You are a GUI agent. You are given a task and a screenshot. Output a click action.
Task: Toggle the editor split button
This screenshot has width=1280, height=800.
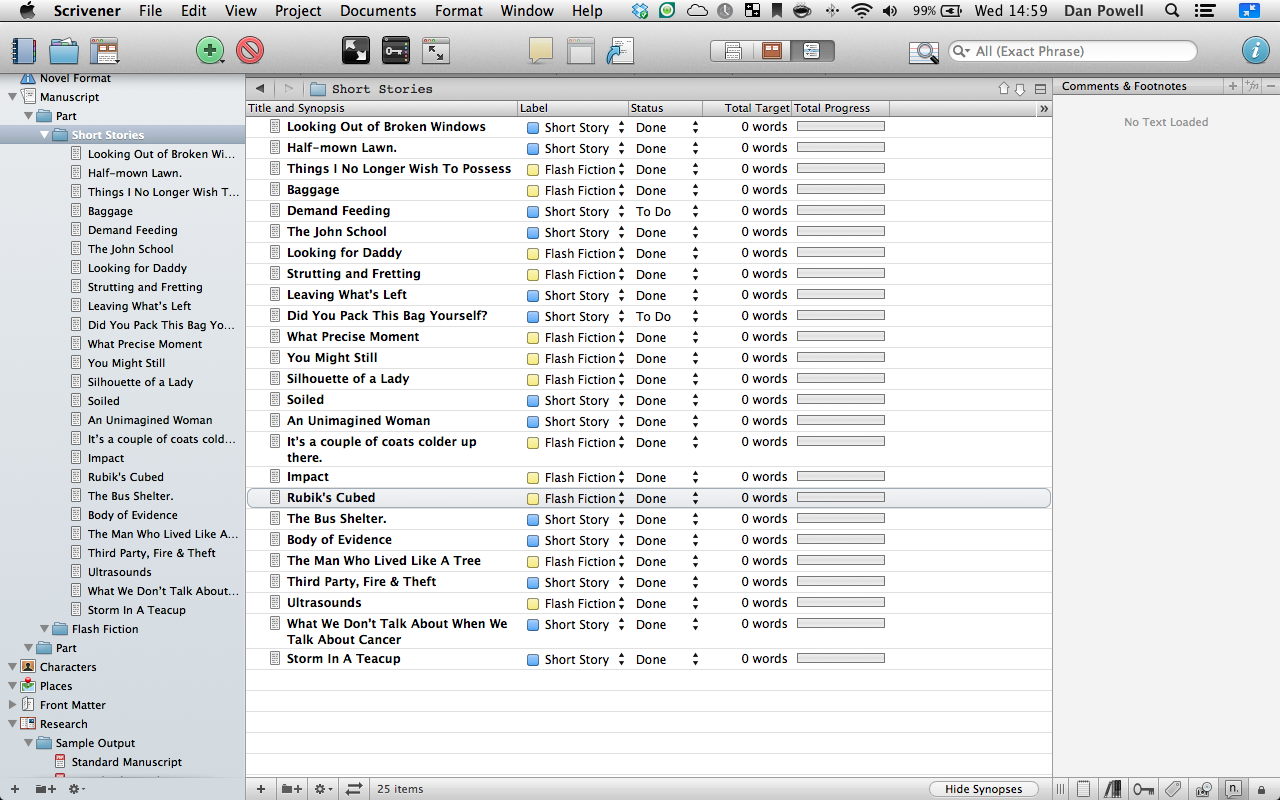(x=1040, y=89)
